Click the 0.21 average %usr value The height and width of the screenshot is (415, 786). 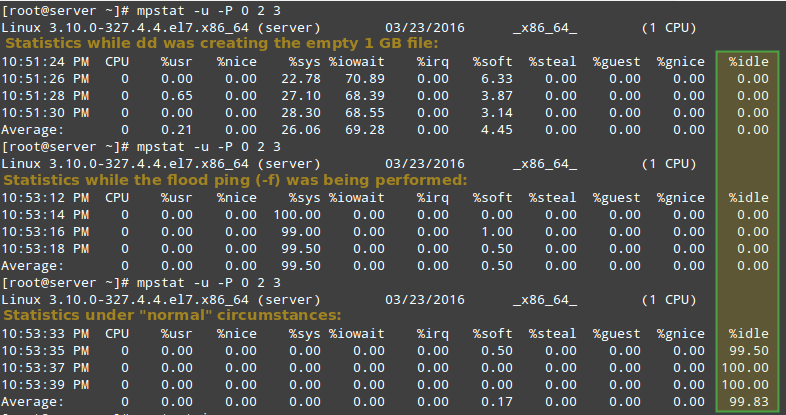(x=178, y=129)
